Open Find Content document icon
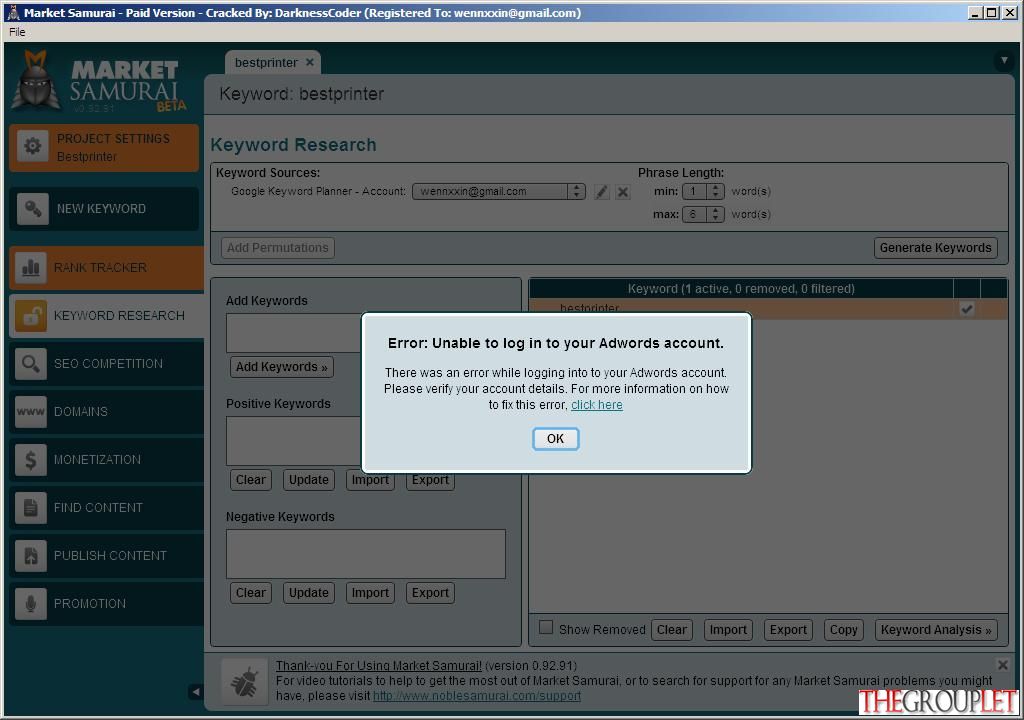This screenshot has height=720, width=1024. click(31, 508)
